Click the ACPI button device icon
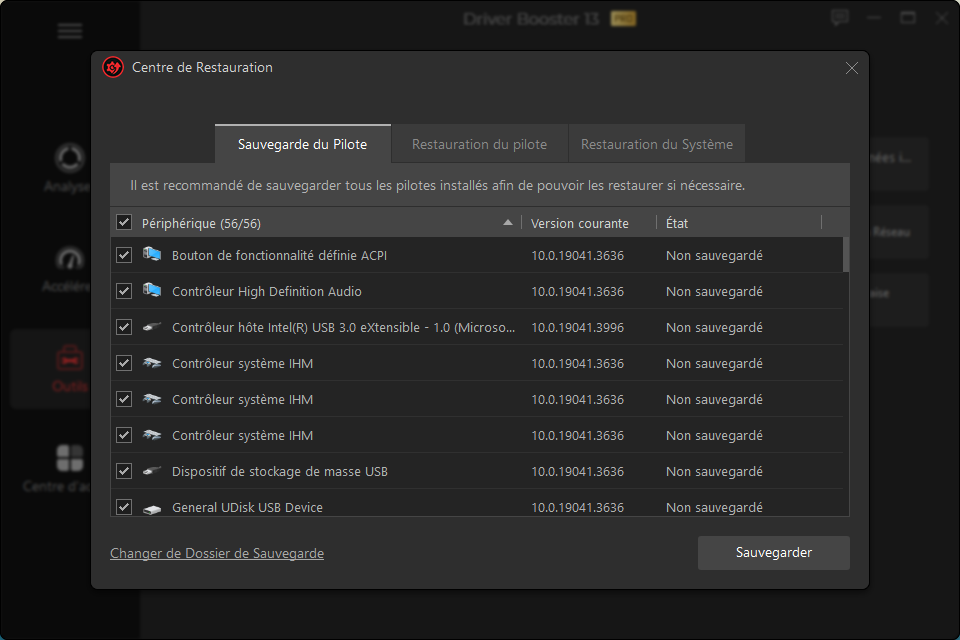The width and height of the screenshot is (960, 640). pyautogui.click(x=152, y=255)
